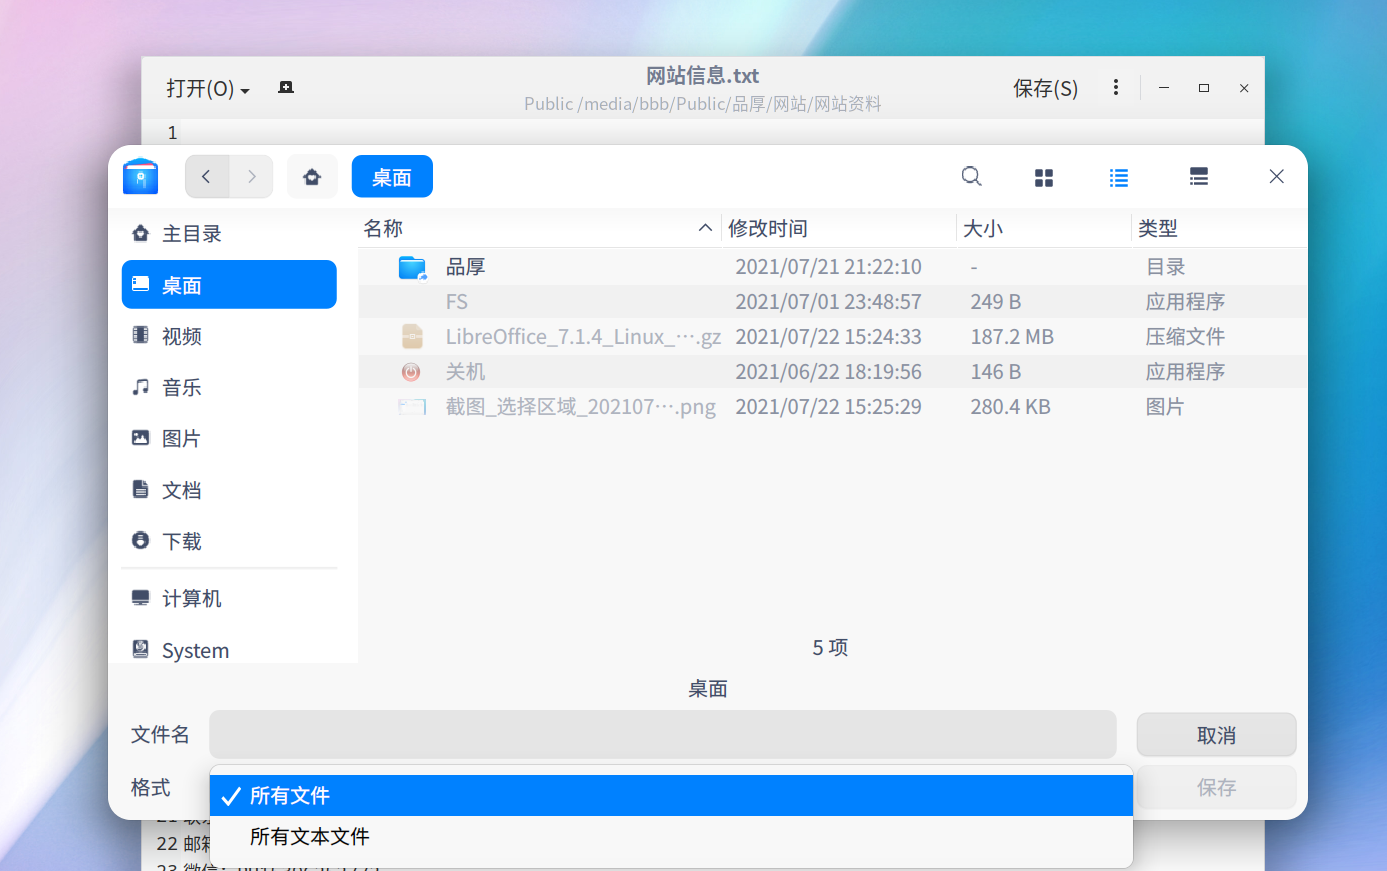Click the 保存 button in the dialog
The height and width of the screenshot is (871, 1387).
tap(1216, 787)
